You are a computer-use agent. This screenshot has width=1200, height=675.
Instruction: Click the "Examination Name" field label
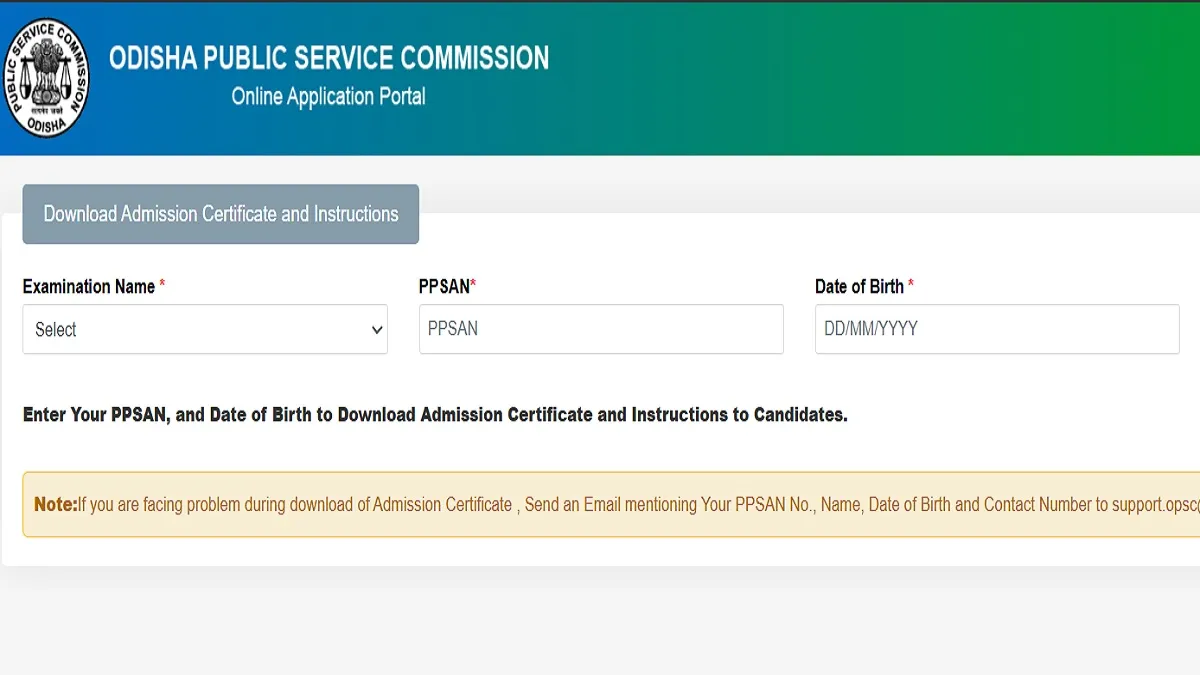(x=89, y=287)
